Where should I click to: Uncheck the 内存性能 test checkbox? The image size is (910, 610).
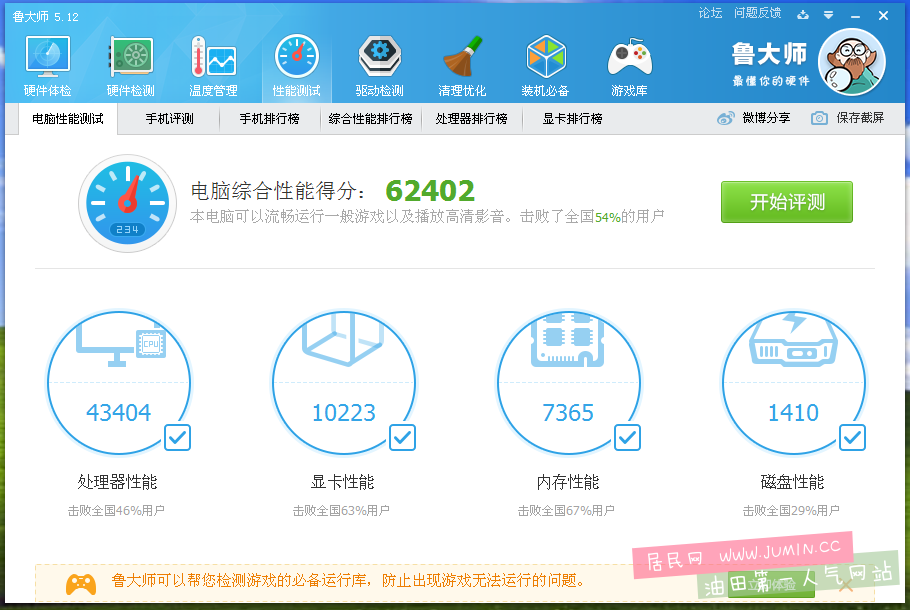click(627, 438)
